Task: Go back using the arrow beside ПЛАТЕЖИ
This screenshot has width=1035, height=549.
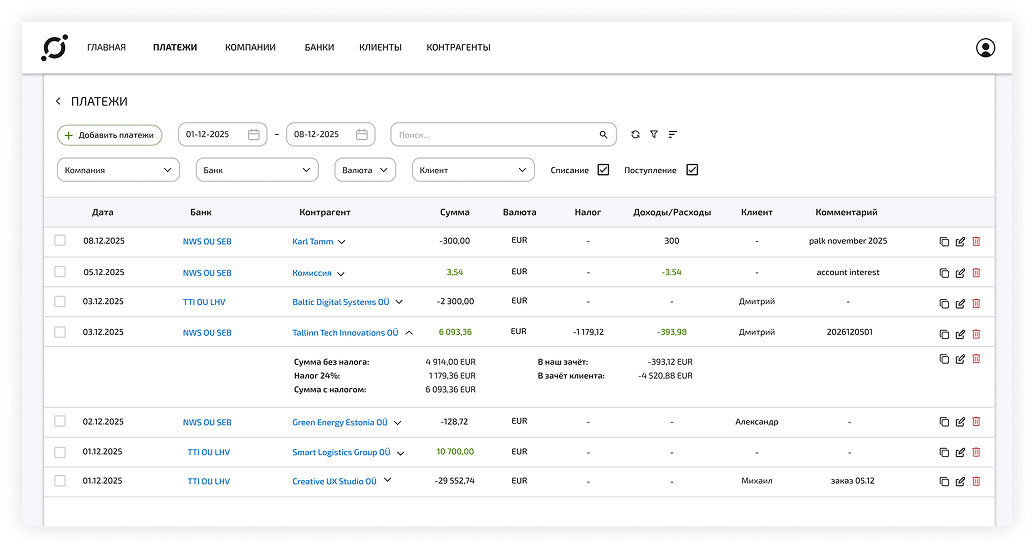Action: click(x=58, y=101)
